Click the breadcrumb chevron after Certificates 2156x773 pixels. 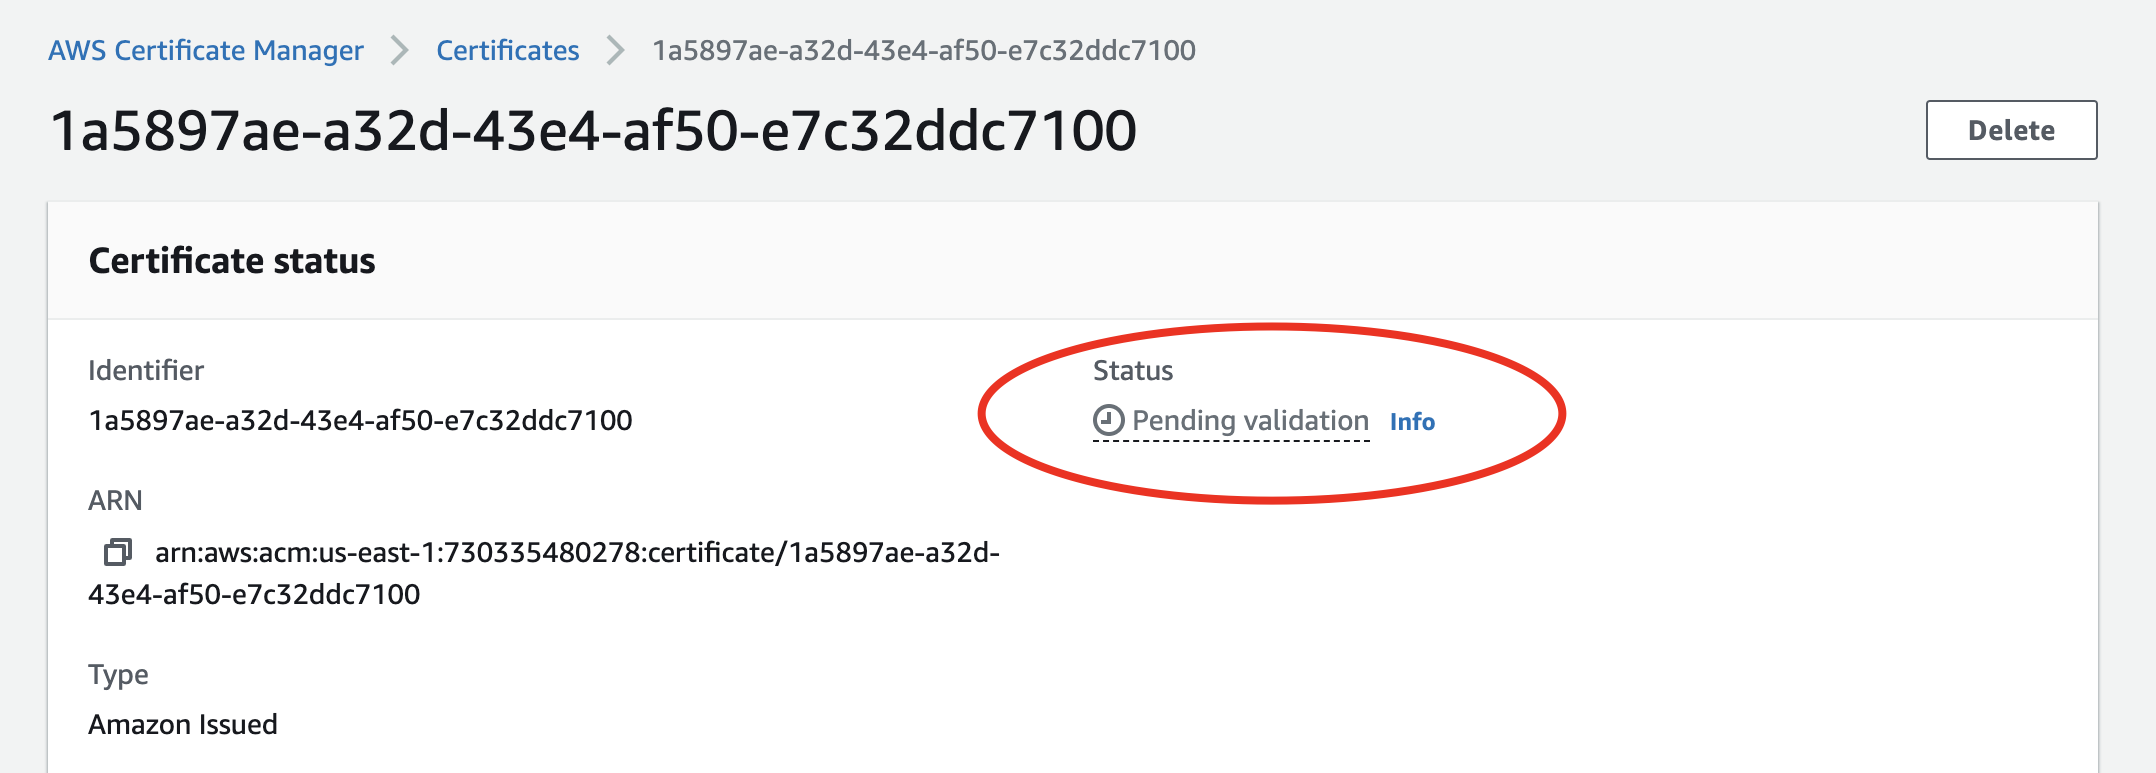coord(616,50)
